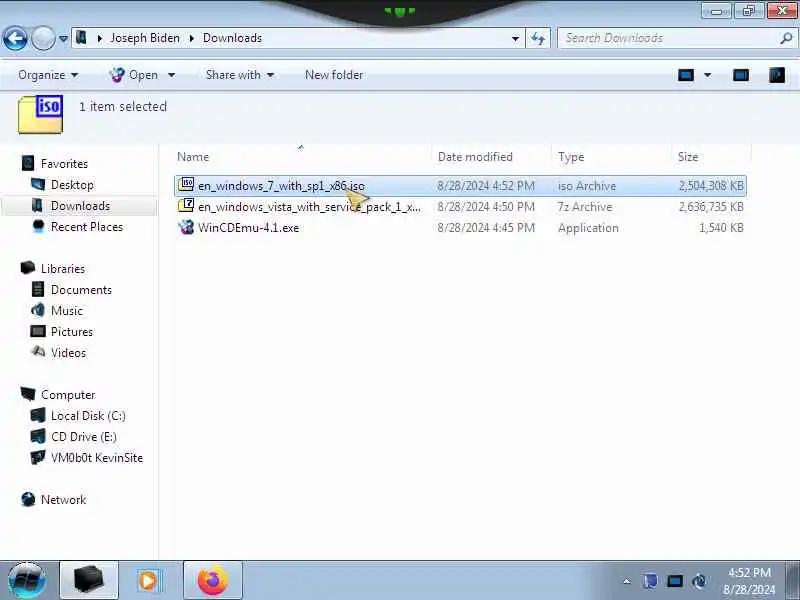Sort by the Type column header
Image resolution: width=800 pixels, height=600 pixels.
coord(571,157)
